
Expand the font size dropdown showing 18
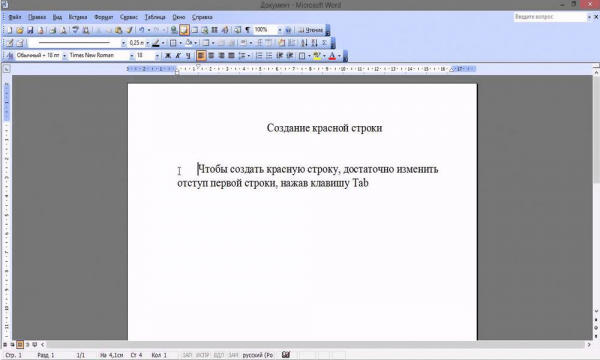[x=157, y=56]
